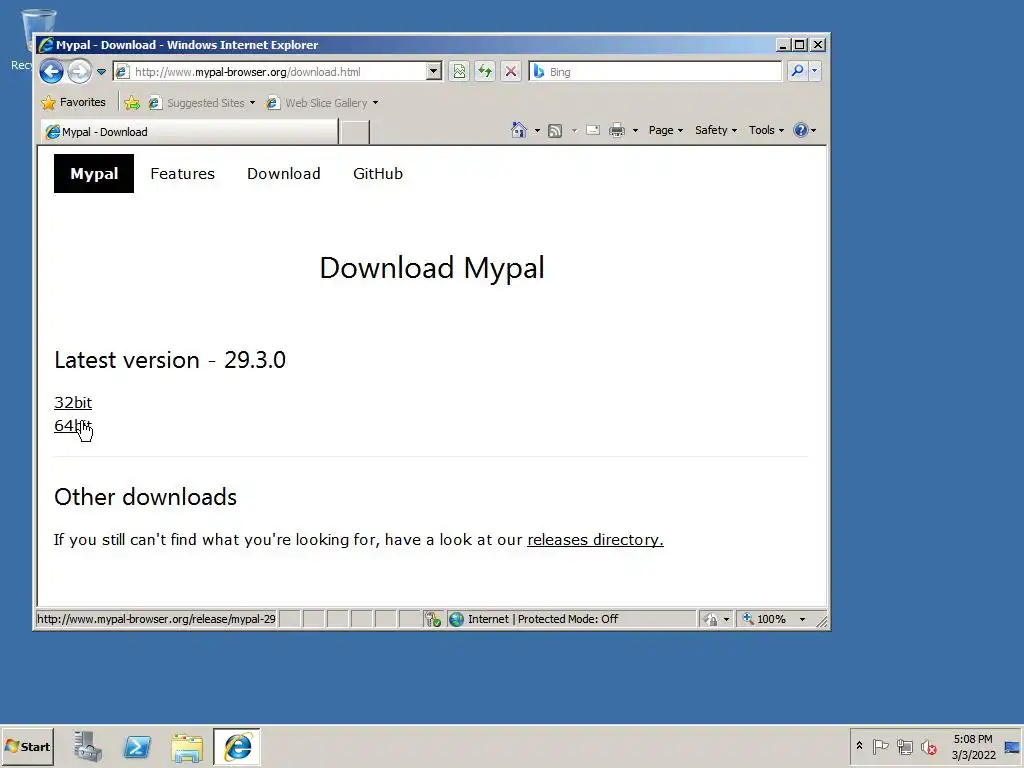The image size is (1024, 768).
Task: Open Web Slice Gallery dropdown
Action: [322, 103]
